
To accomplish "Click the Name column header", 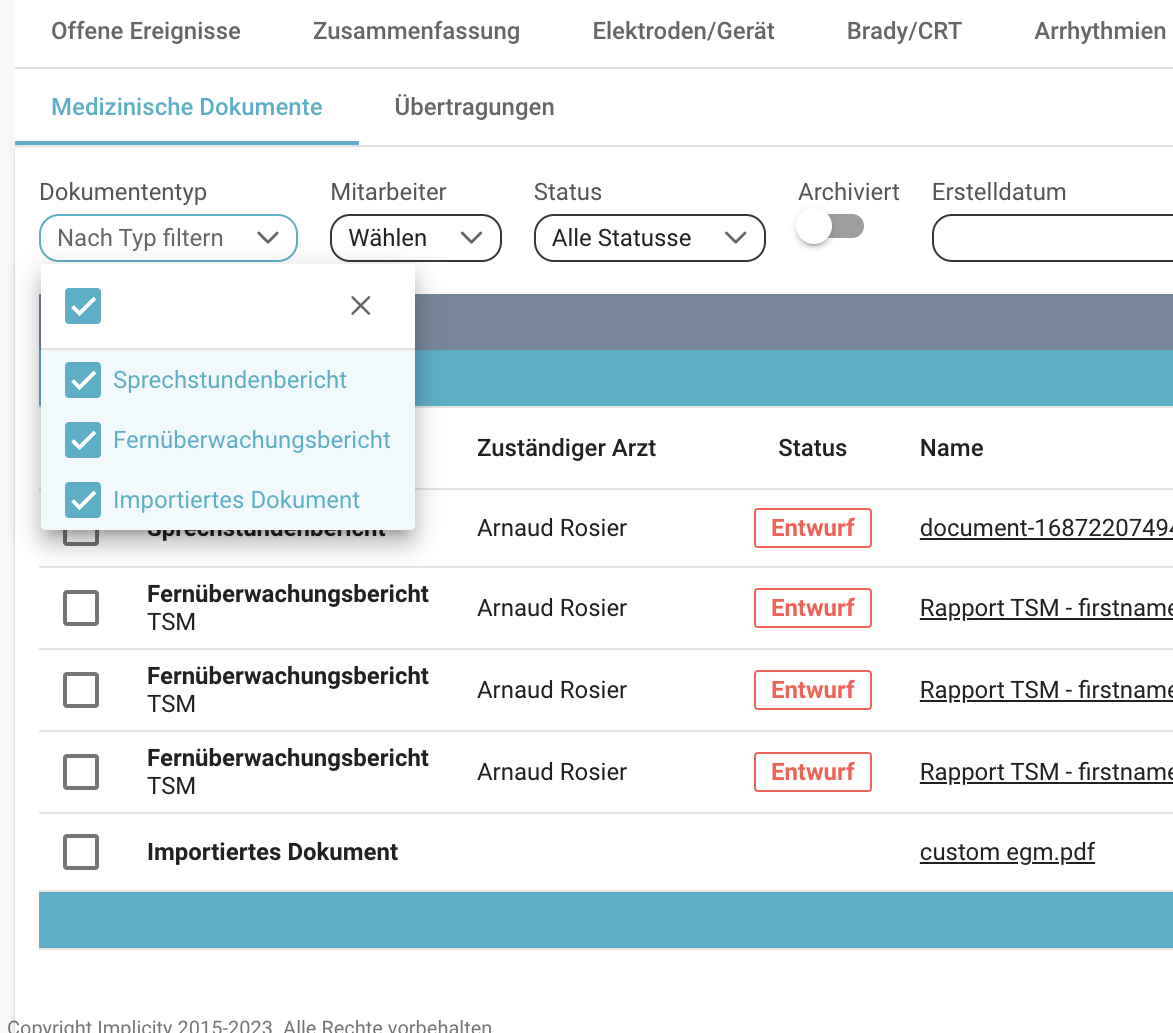I will pyautogui.click(x=952, y=448).
